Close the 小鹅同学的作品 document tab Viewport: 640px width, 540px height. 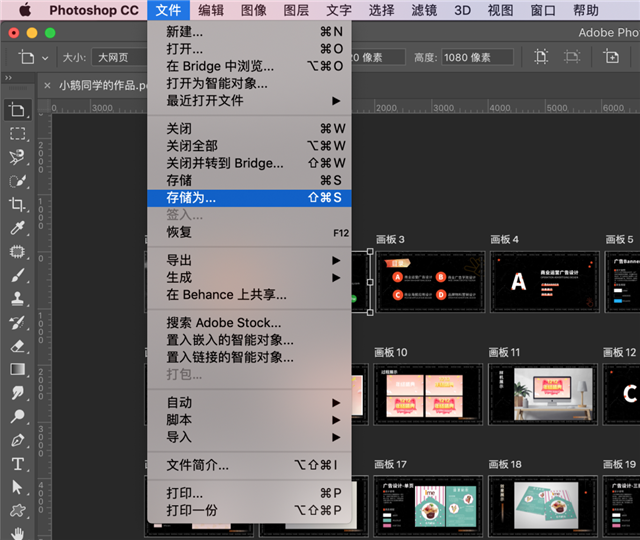coord(47,85)
